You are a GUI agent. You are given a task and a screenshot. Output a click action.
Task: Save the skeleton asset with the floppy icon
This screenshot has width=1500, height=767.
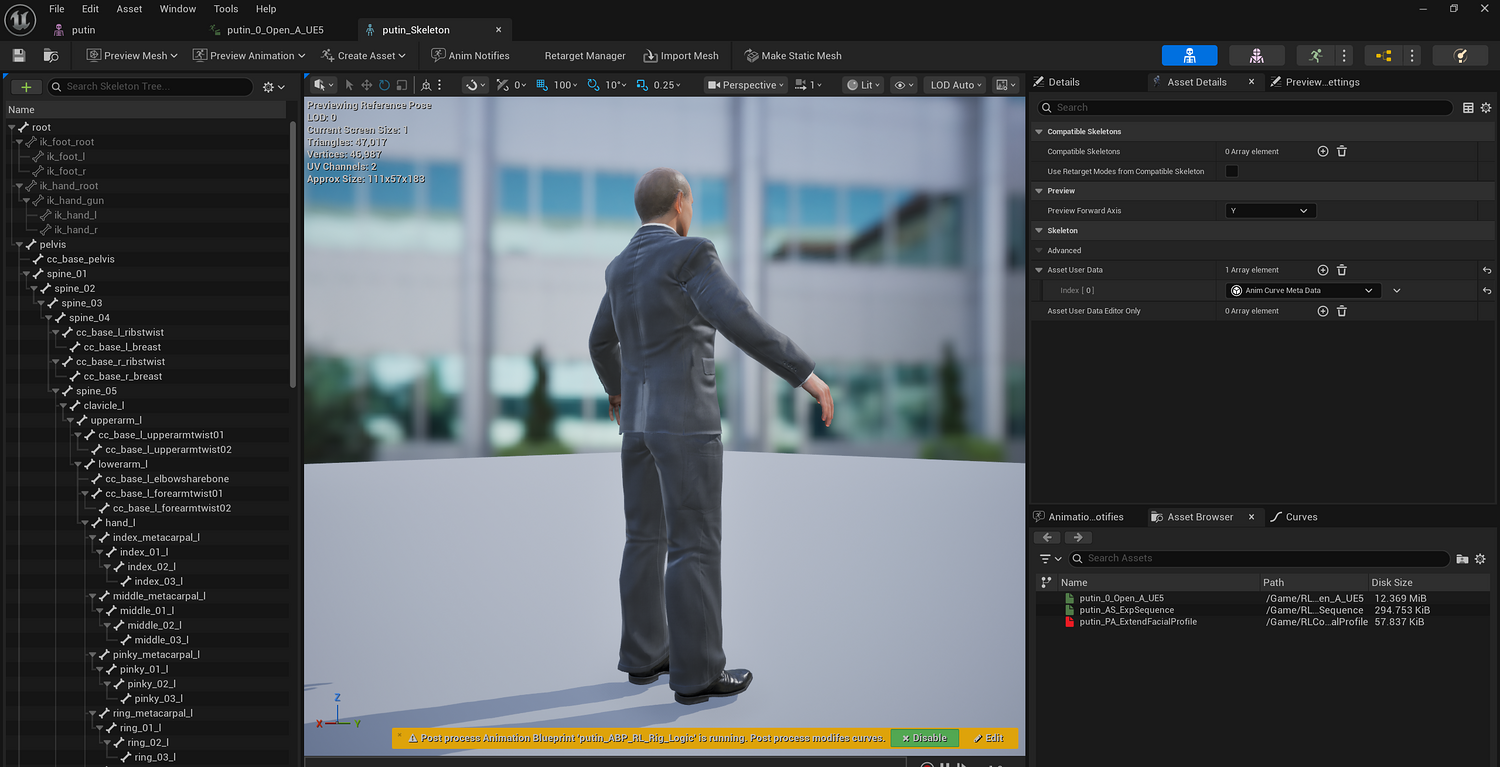click(x=18, y=56)
